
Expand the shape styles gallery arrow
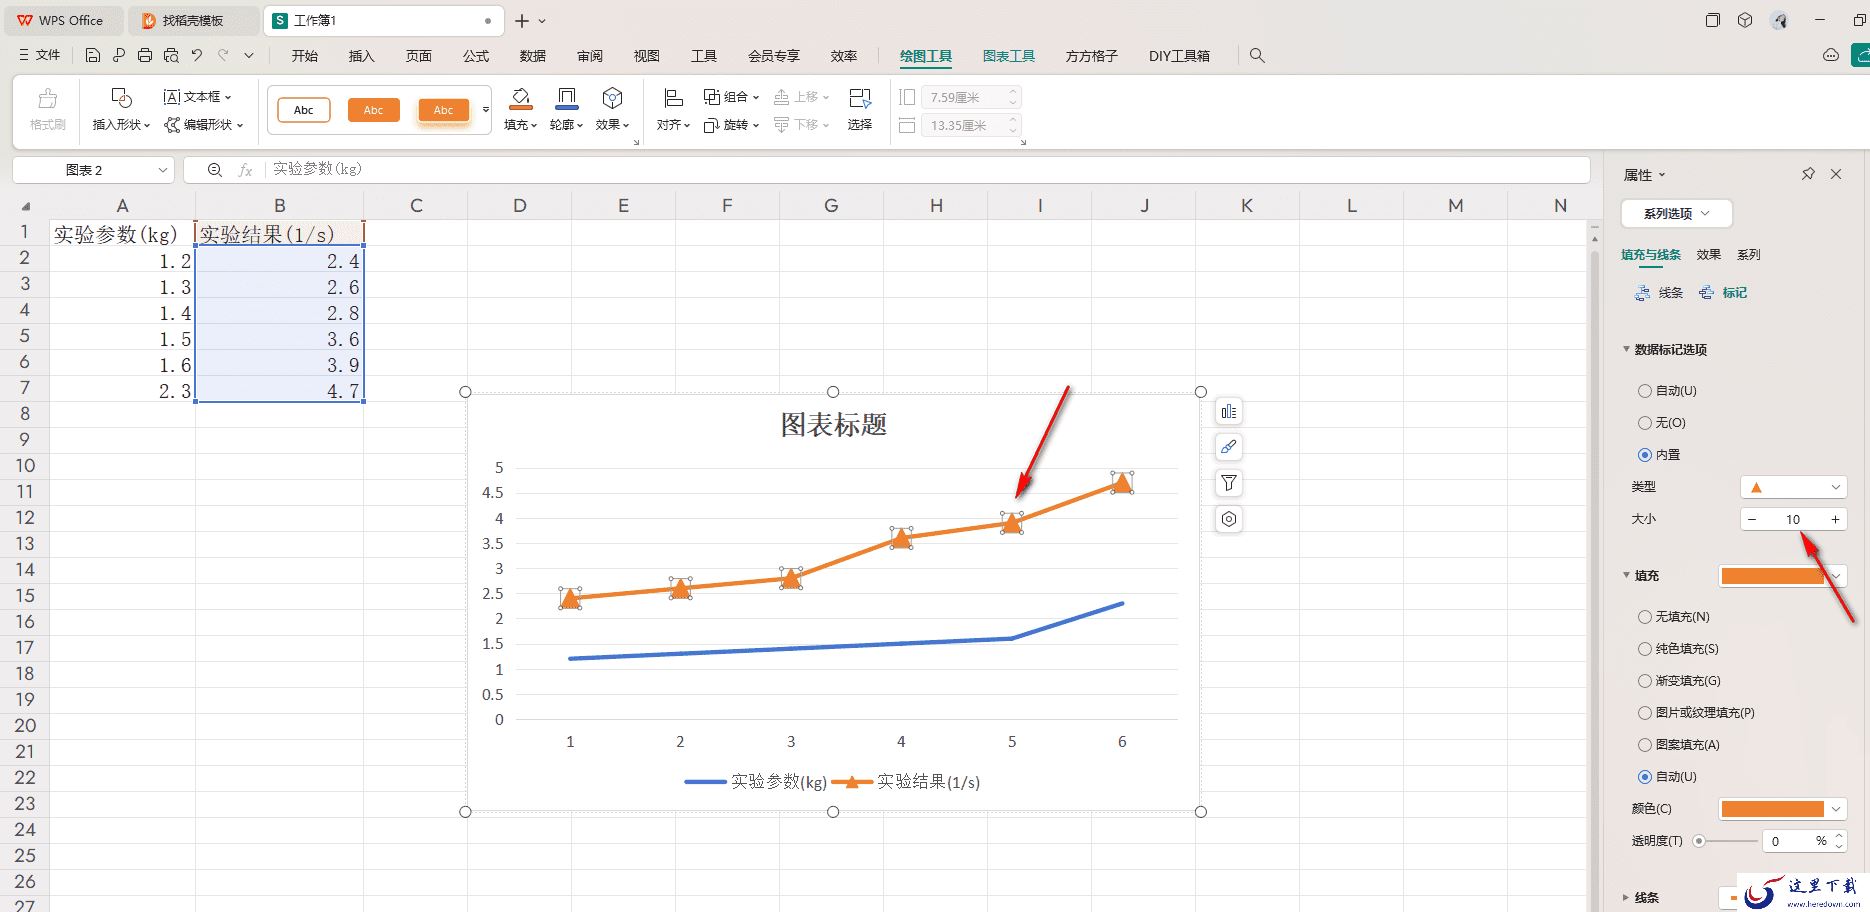(x=486, y=110)
